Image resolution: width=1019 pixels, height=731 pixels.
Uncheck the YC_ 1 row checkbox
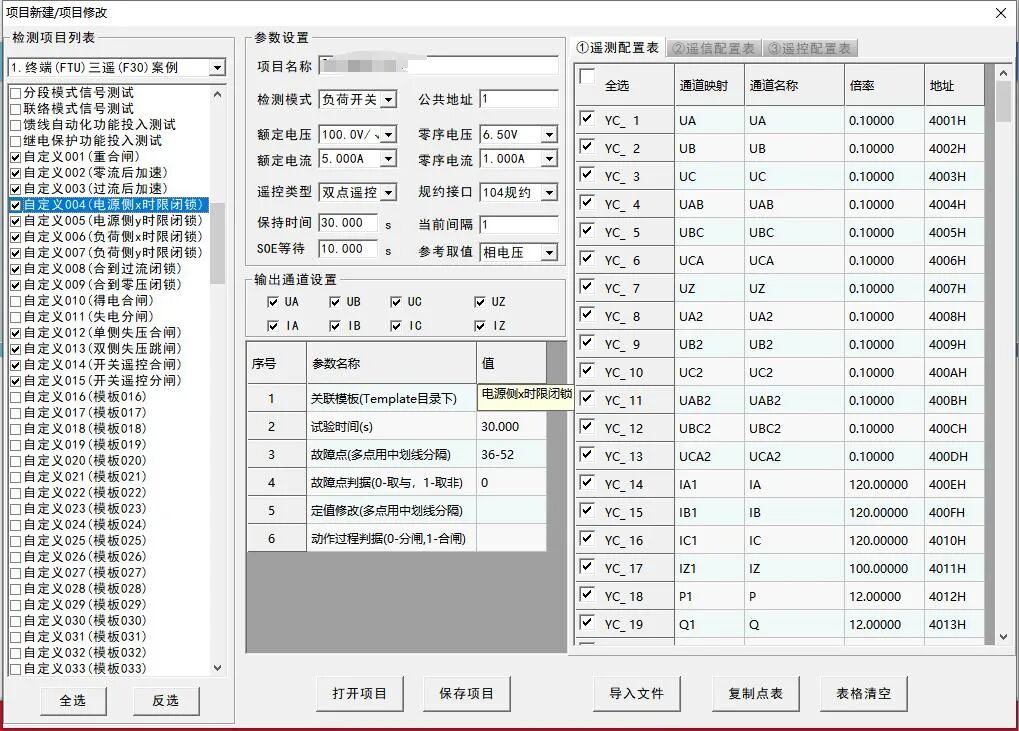pos(587,120)
